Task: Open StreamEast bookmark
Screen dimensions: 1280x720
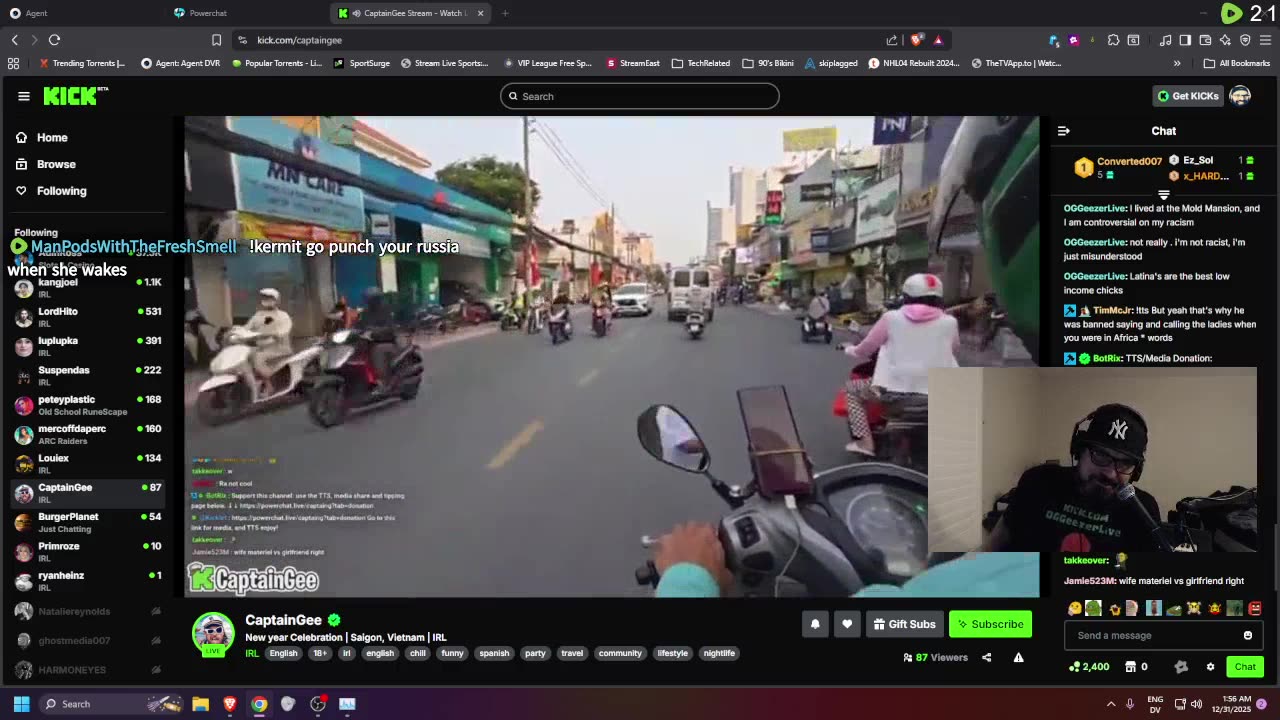Action: [633, 63]
